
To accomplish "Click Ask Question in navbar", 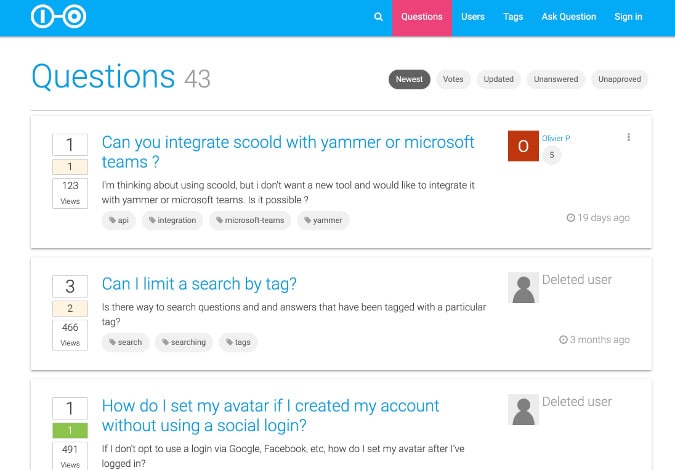I will [569, 17].
